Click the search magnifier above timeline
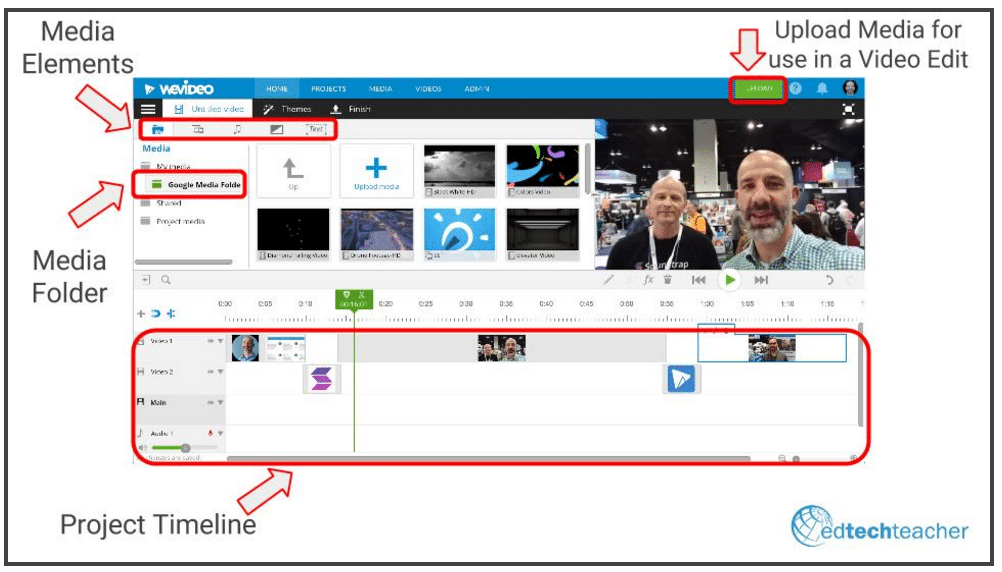 (x=166, y=280)
